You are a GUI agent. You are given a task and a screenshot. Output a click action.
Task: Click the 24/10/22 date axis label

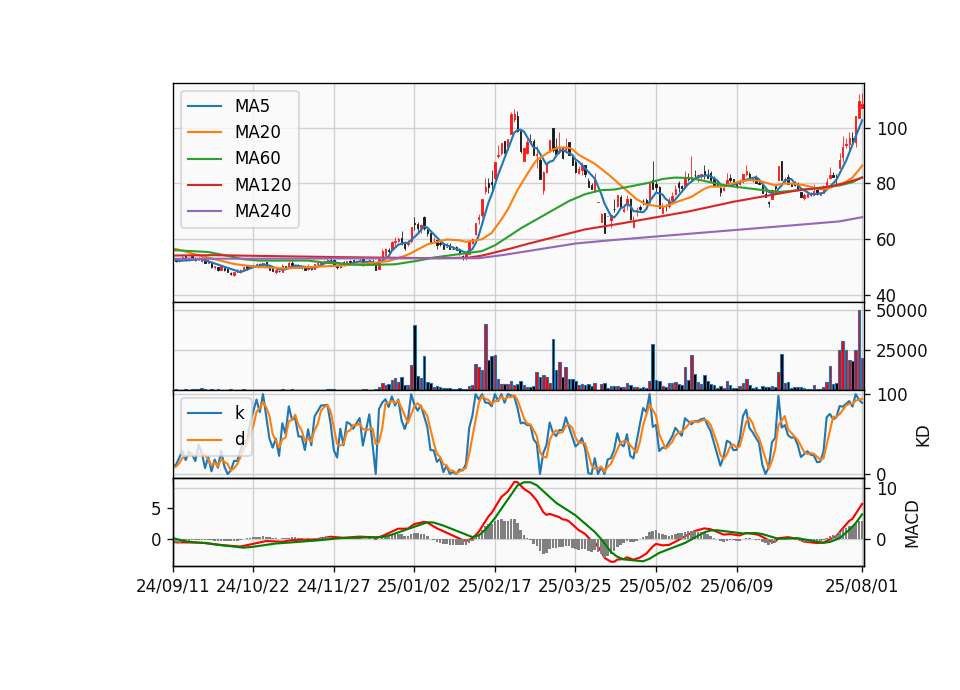coord(253,586)
